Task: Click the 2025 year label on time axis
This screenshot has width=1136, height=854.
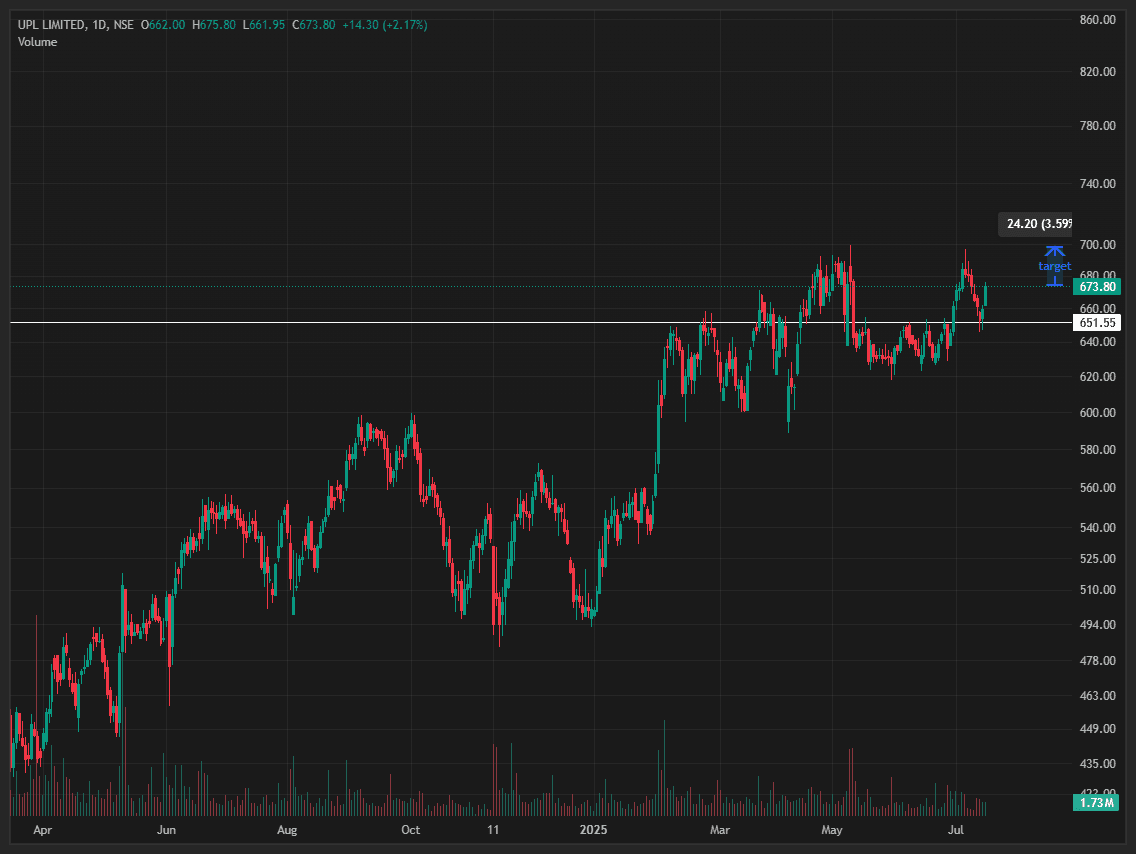Action: pyautogui.click(x=593, y=830)
